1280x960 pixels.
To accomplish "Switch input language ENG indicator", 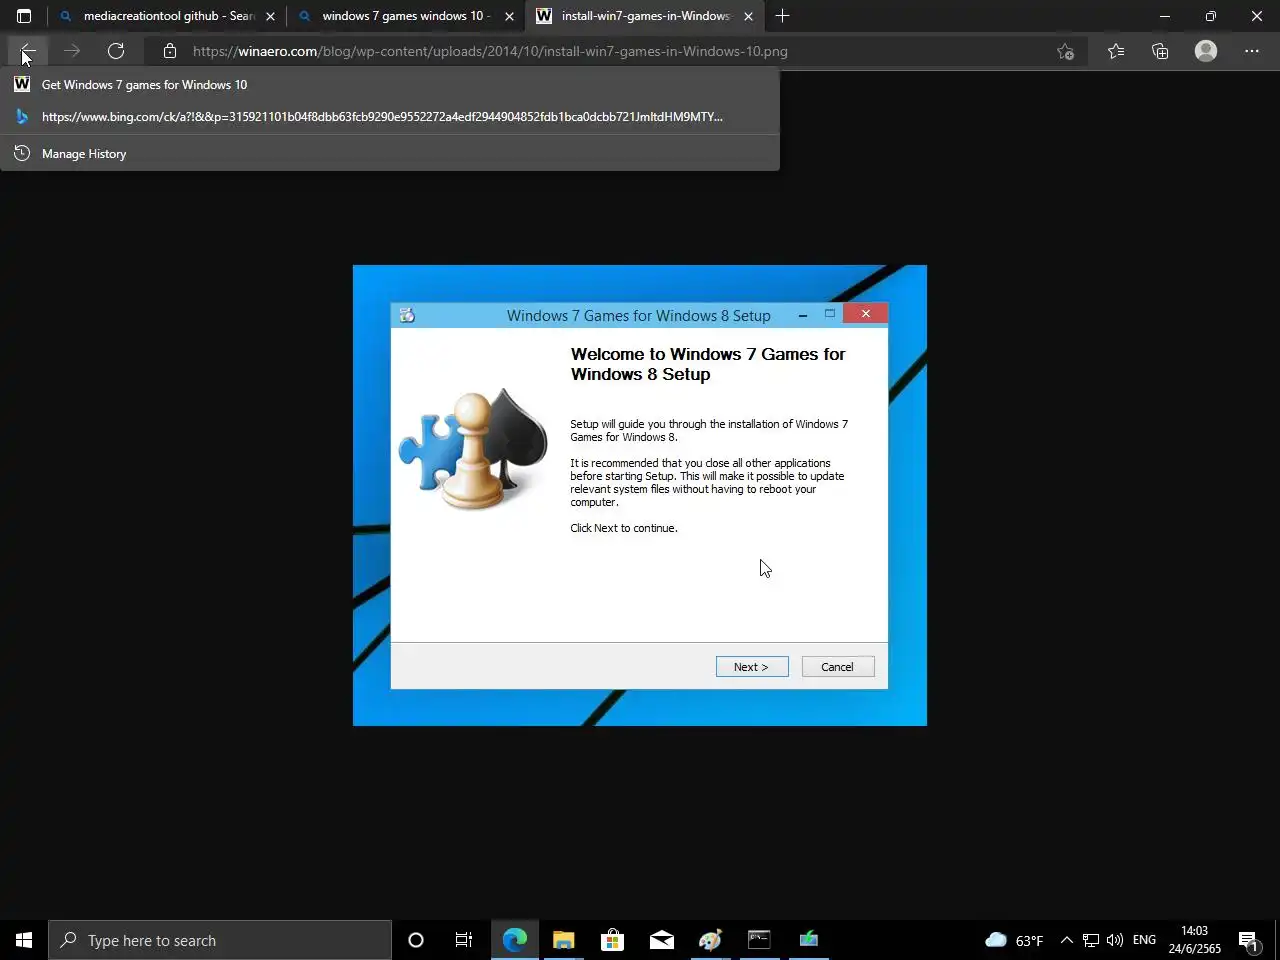I will 1144,940.
